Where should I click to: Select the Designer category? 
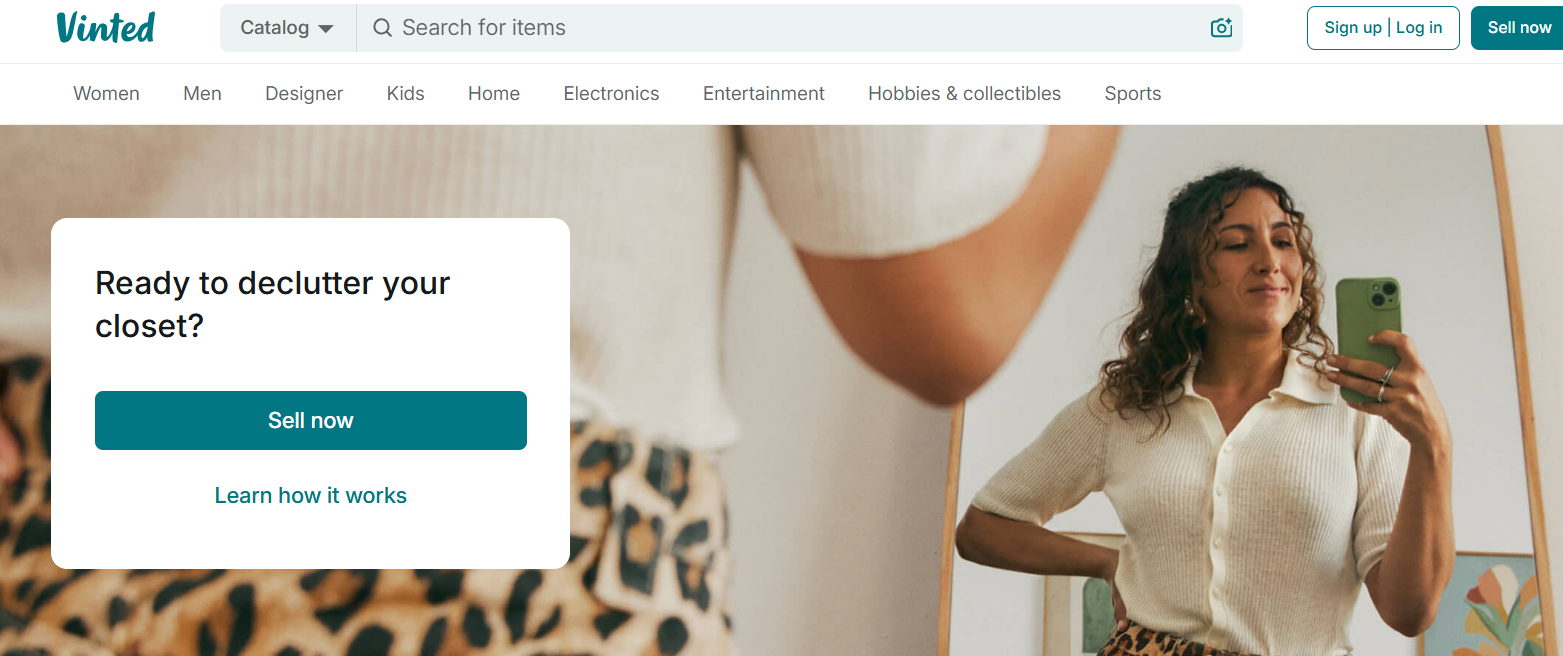click(x=304, y=94)
